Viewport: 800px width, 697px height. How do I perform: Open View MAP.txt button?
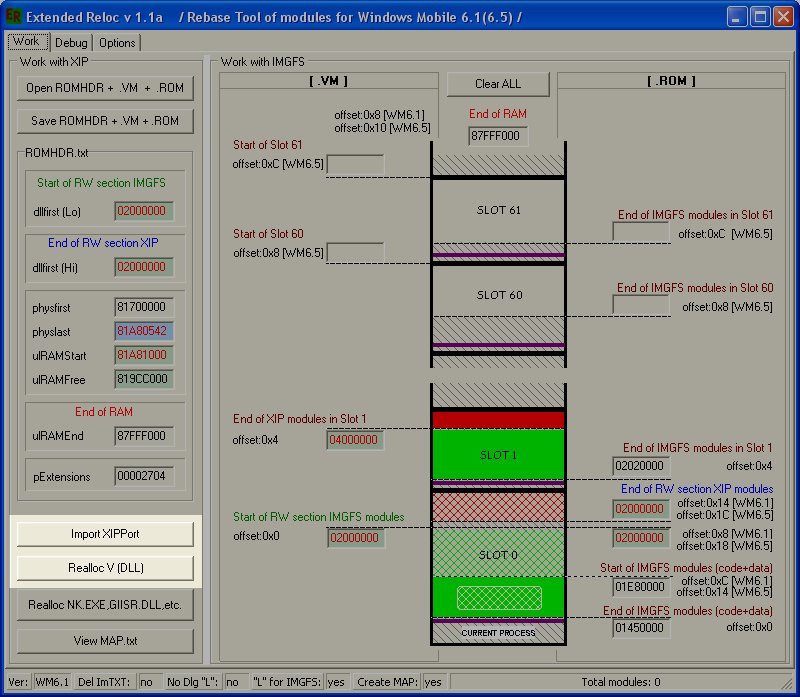105,641
